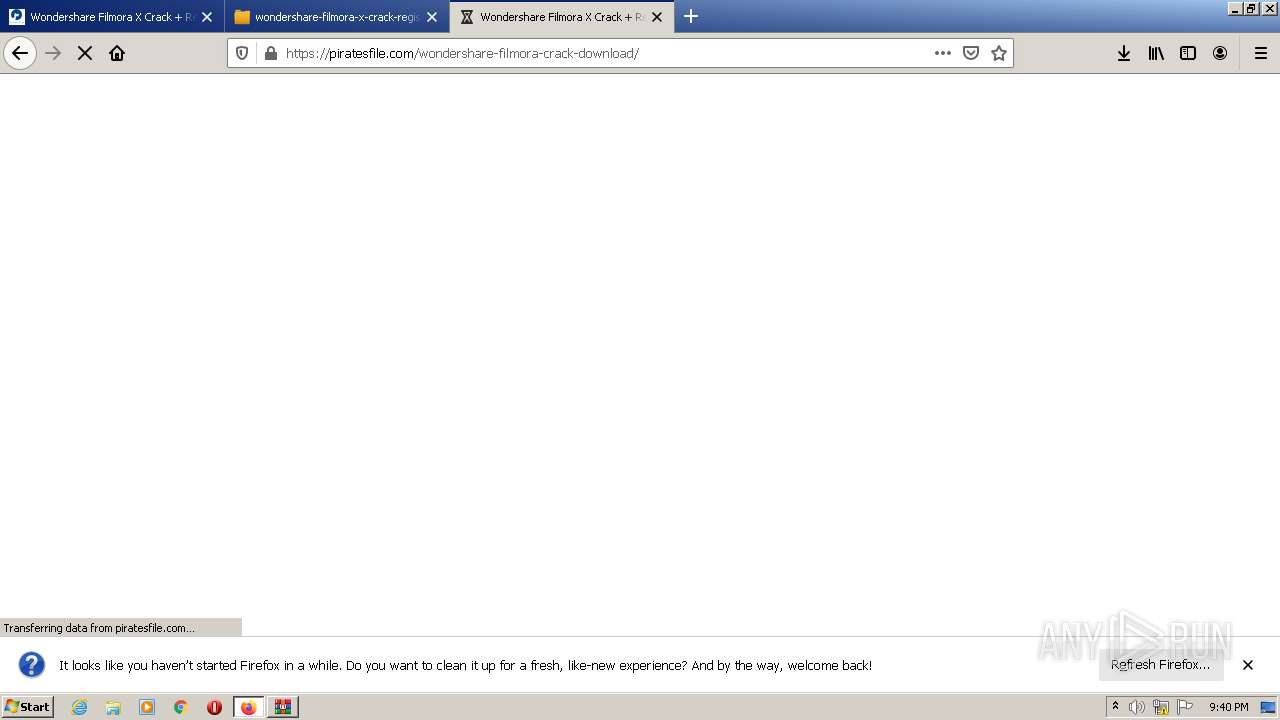Viewport: 1280px width, 720px height.
Task: Open the Downloads panel
Action: pos(1124,53)
